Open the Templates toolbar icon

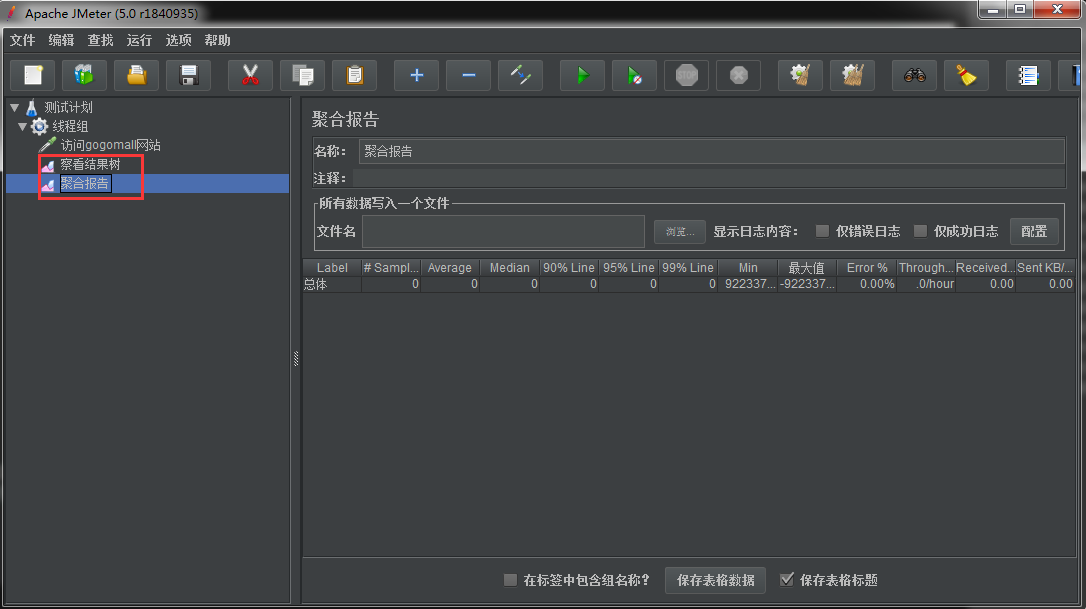click(84, 75)
